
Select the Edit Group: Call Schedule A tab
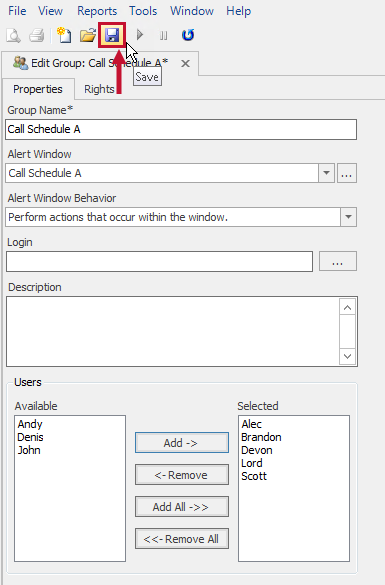click(x=99, y=63)
